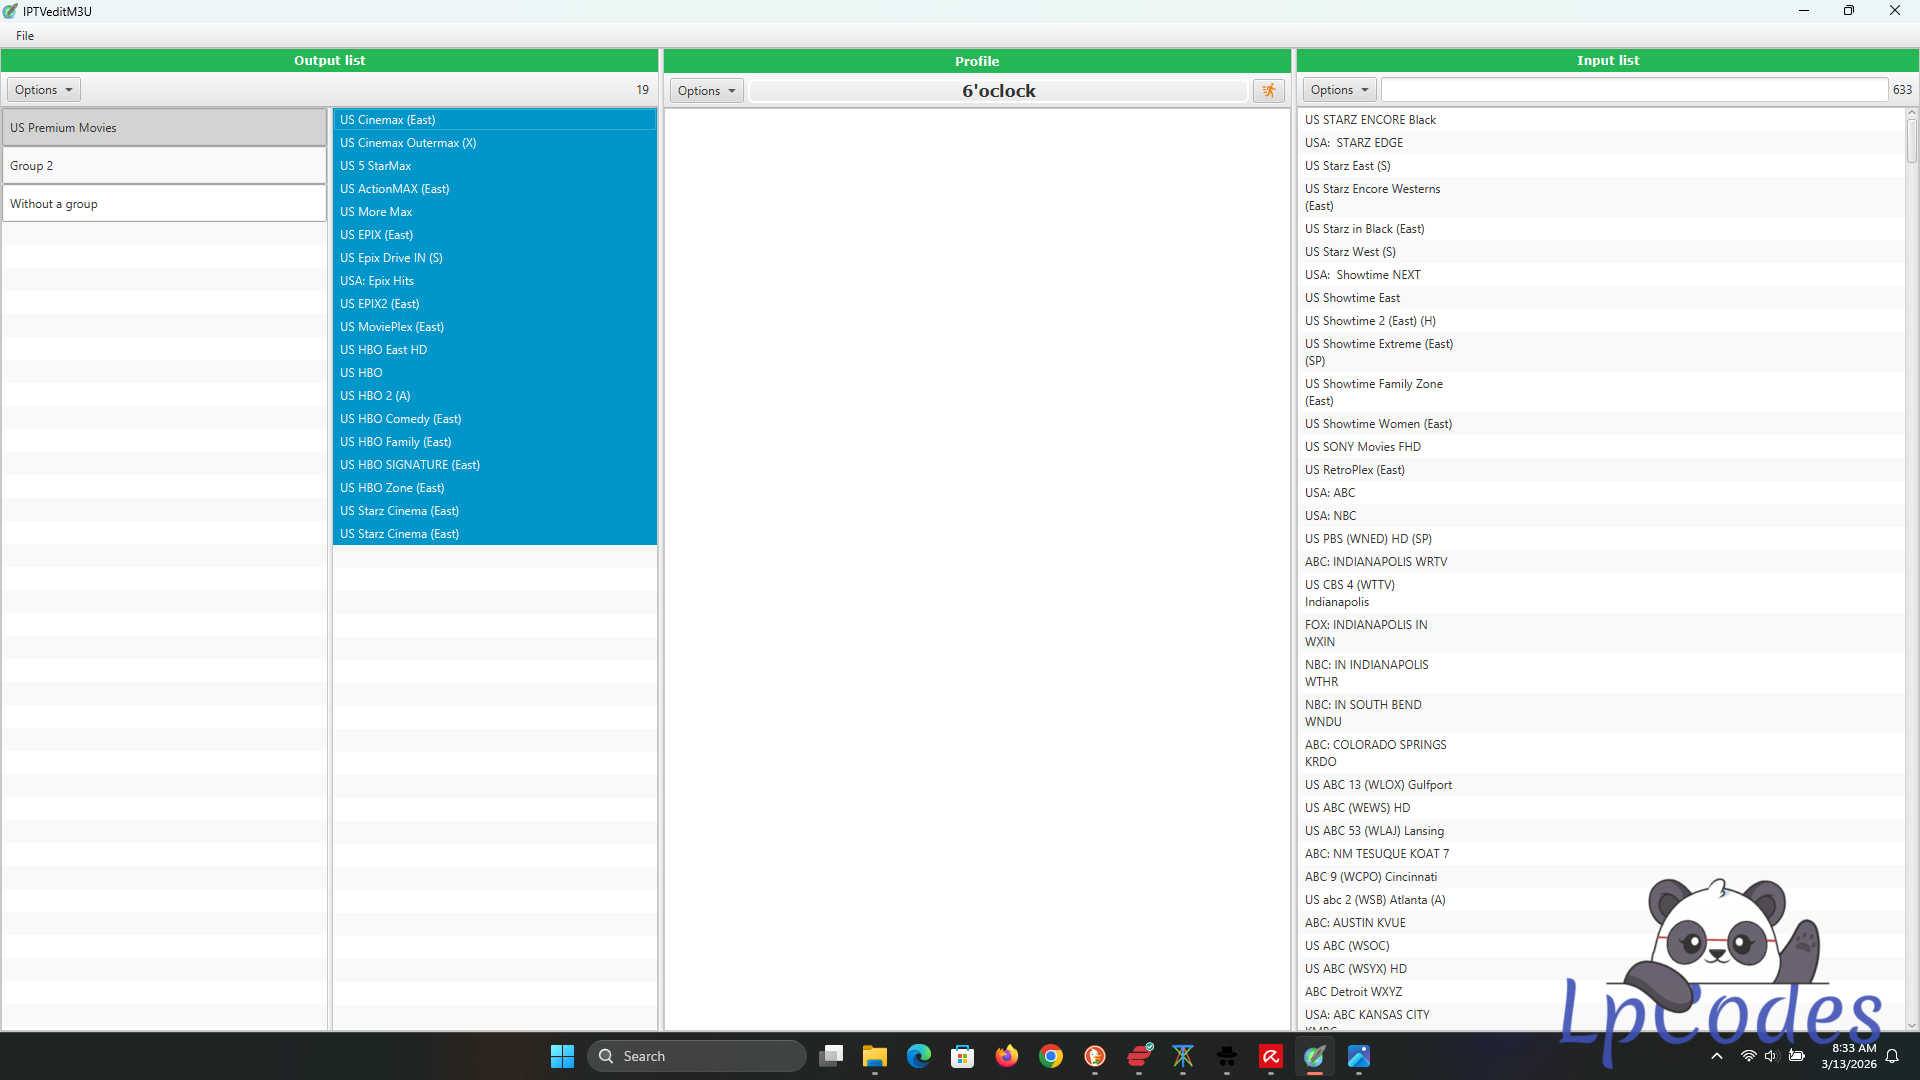
Task: Open Firefox from the taskbar
Action: 1006,1056
